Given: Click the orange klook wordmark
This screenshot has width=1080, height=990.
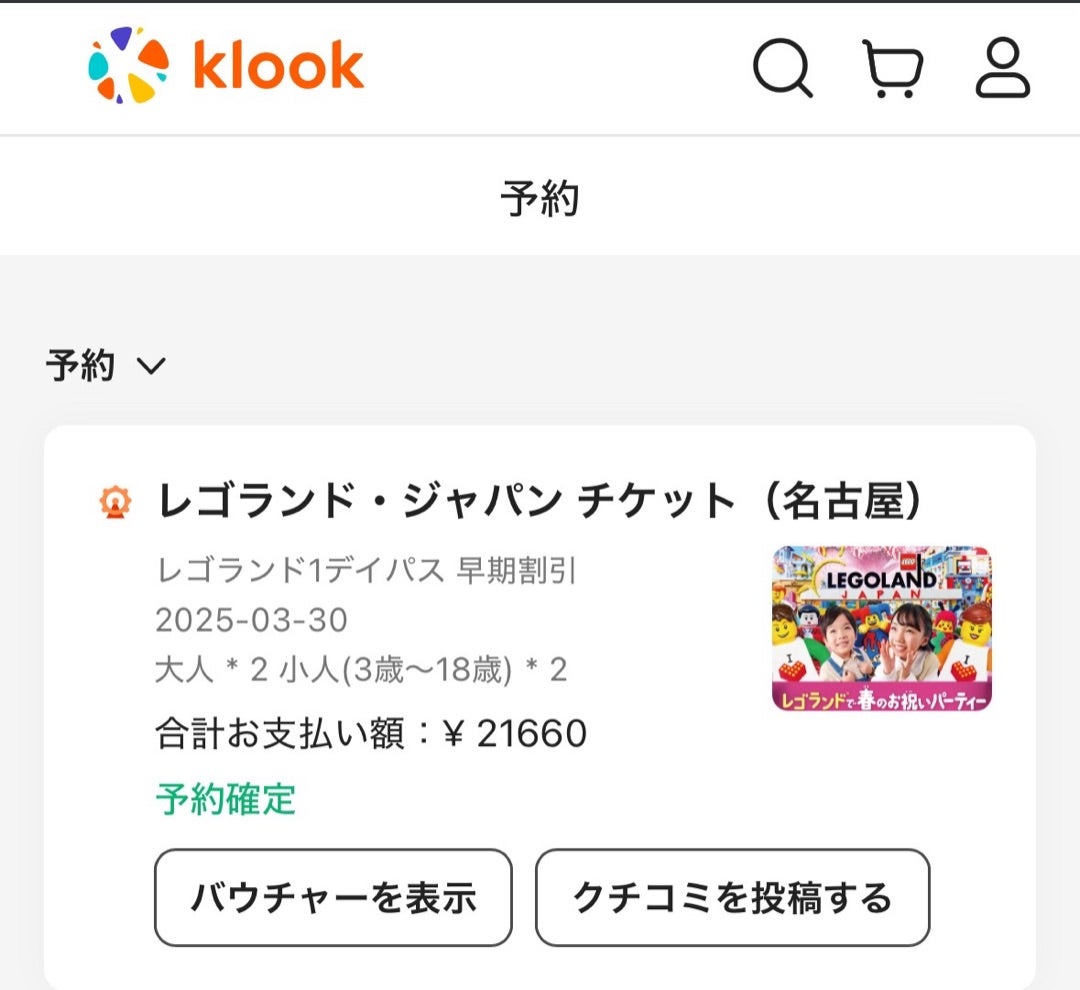Looking at the screenshot, I should click(278, 65).
